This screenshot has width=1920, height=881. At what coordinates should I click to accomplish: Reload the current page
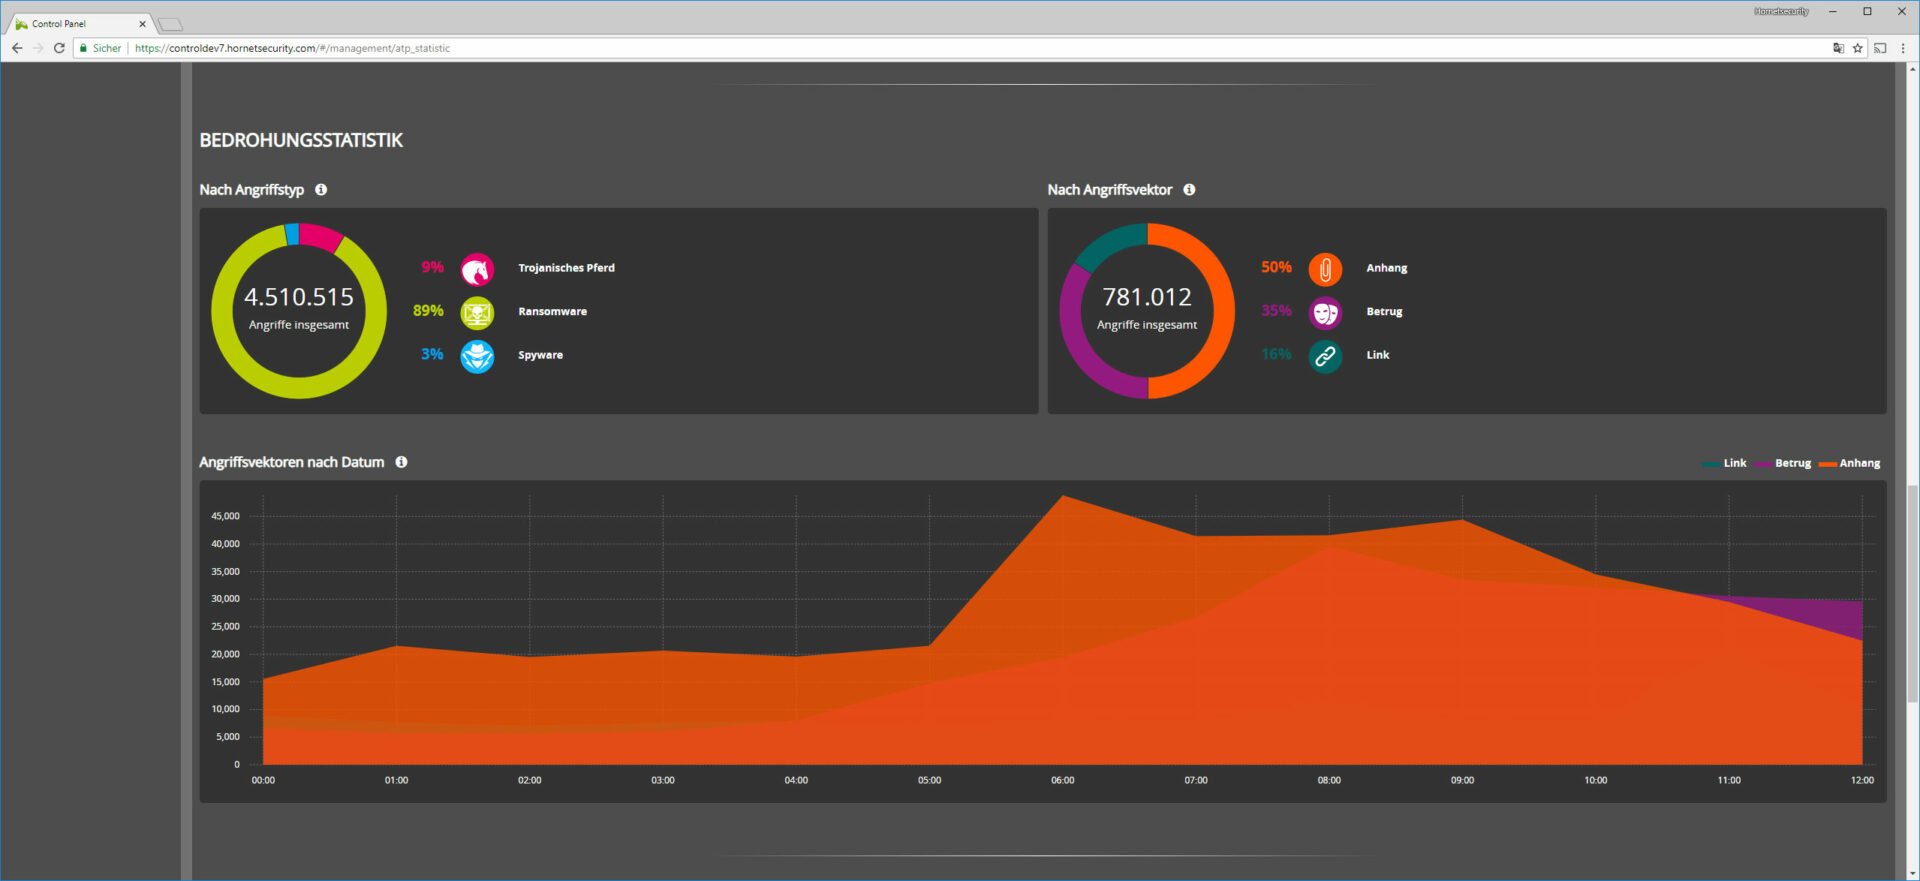[x=59, y=48]
